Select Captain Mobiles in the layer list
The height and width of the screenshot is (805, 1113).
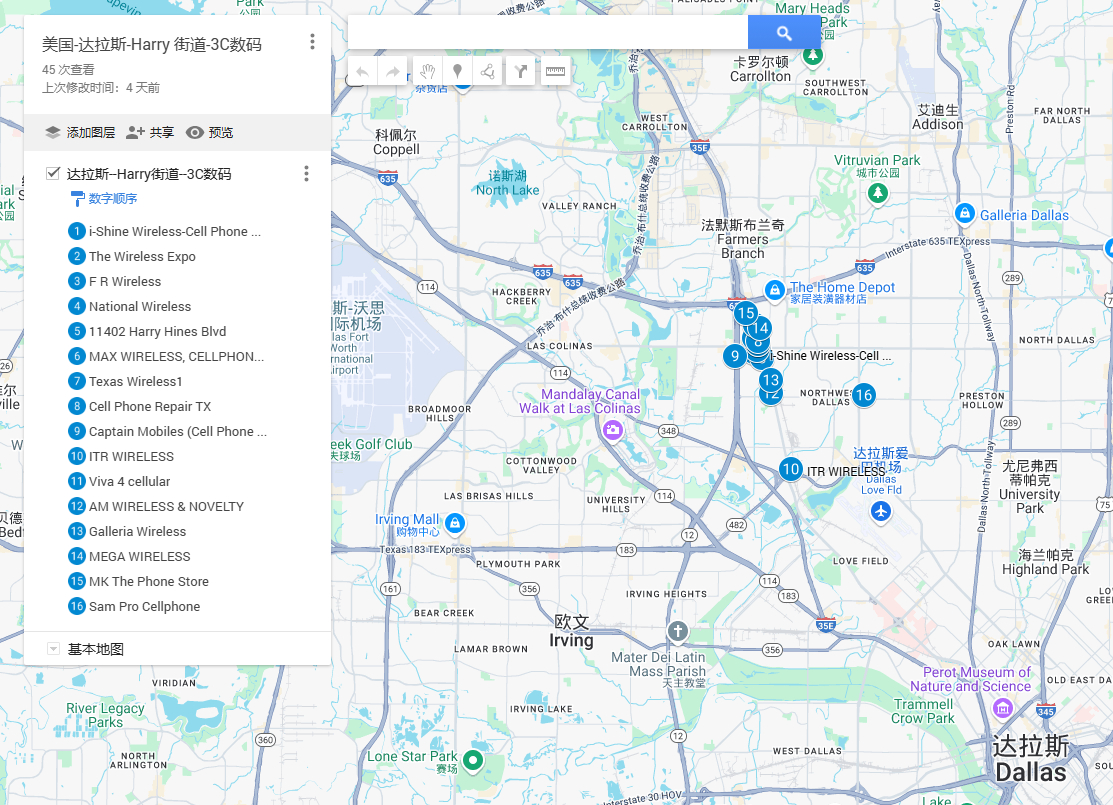177,431
